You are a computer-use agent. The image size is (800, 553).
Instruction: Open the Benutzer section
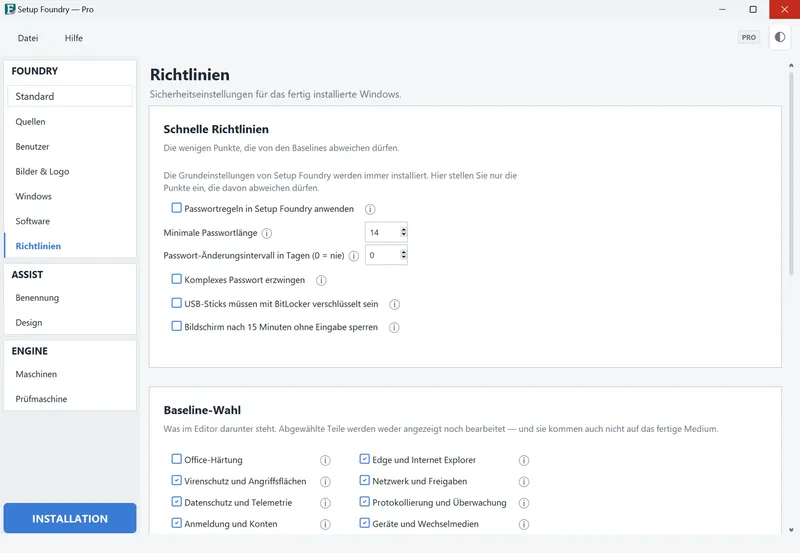(x=70, y=146)
